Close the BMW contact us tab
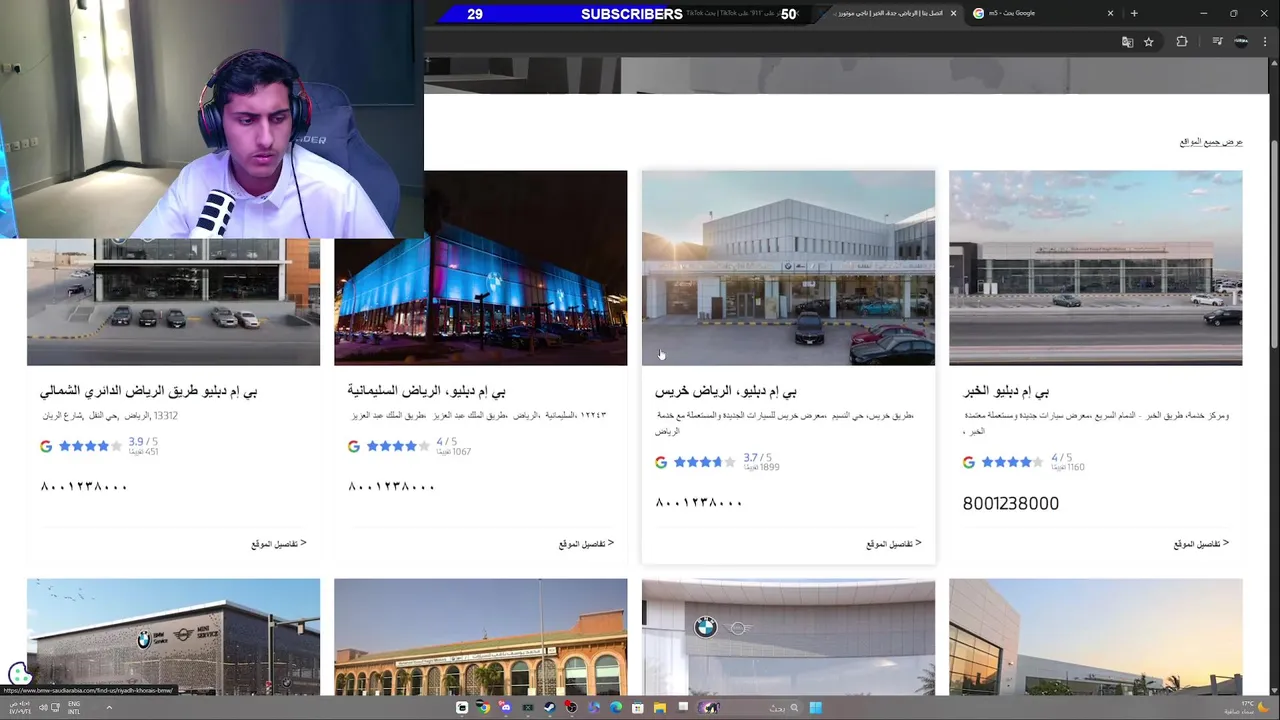Image resolution: width=1280 pixels, height=720 pixels. pyautogui.click(x=953, y=13)
